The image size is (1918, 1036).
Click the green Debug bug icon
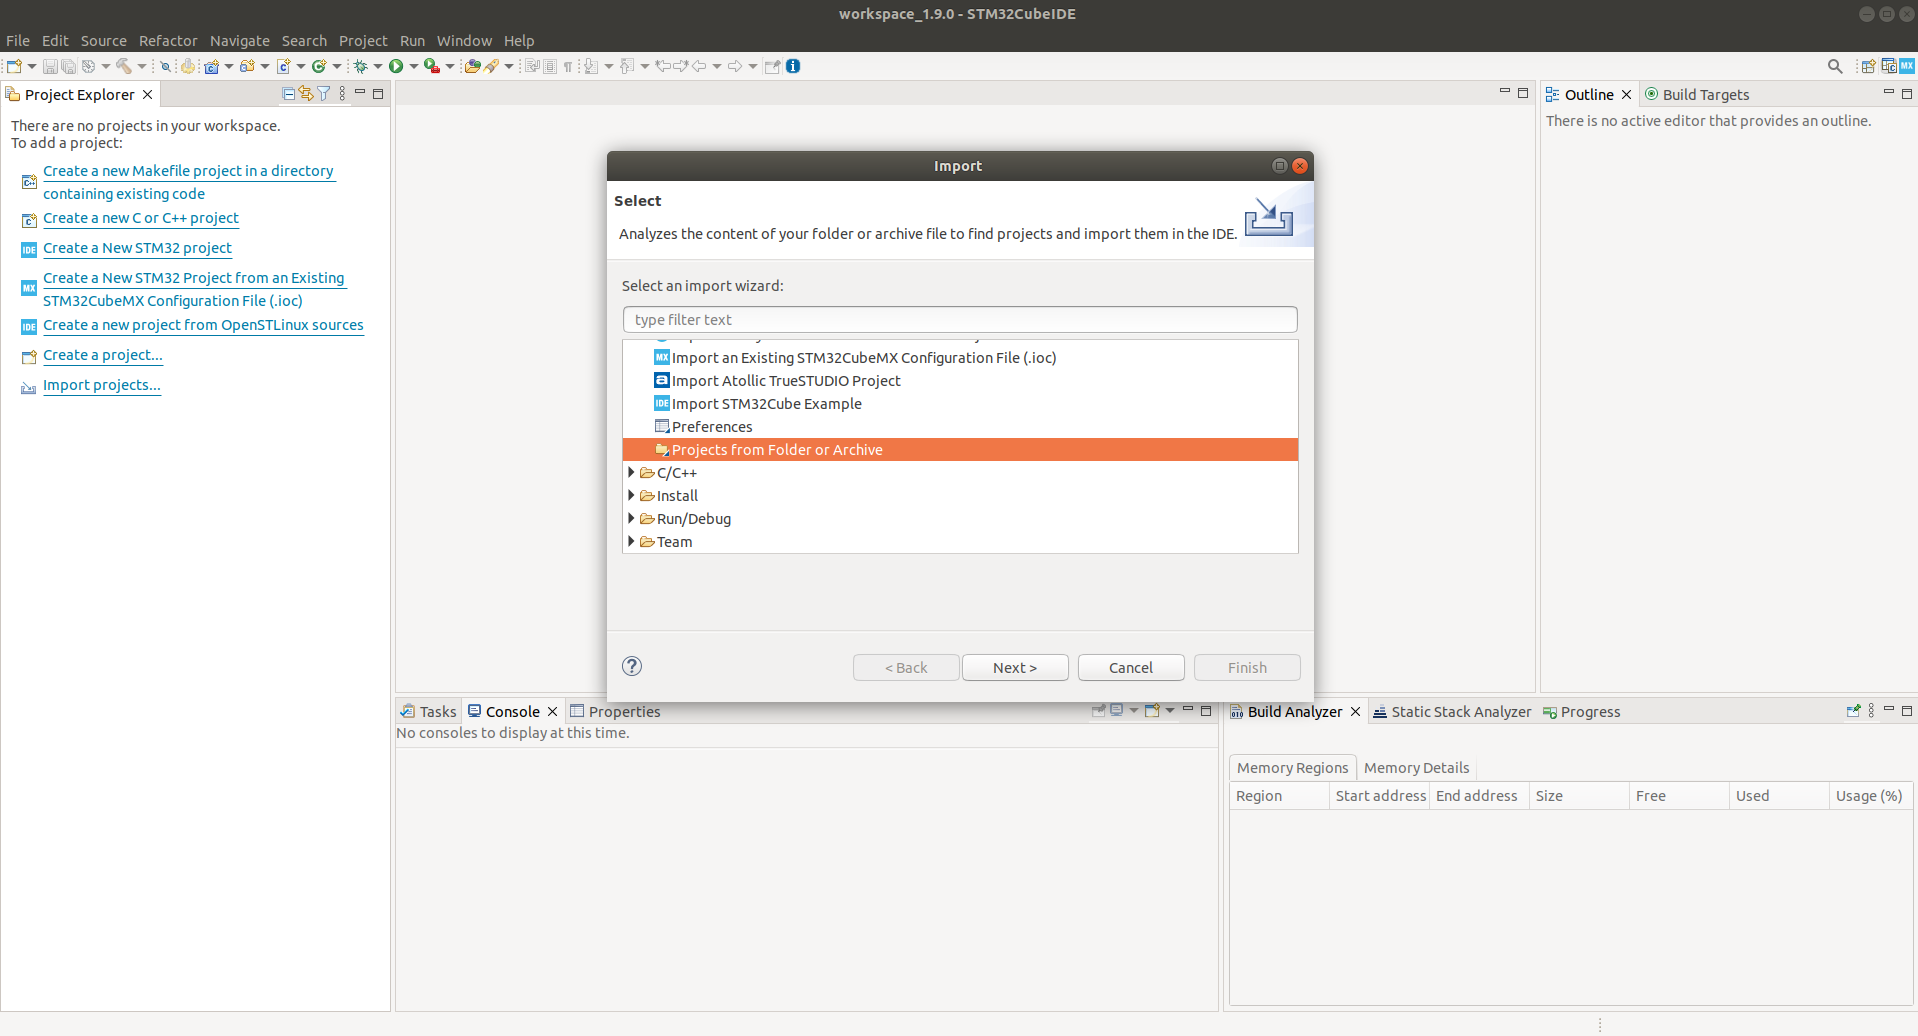pyautogui.click(x=360, y=66)
